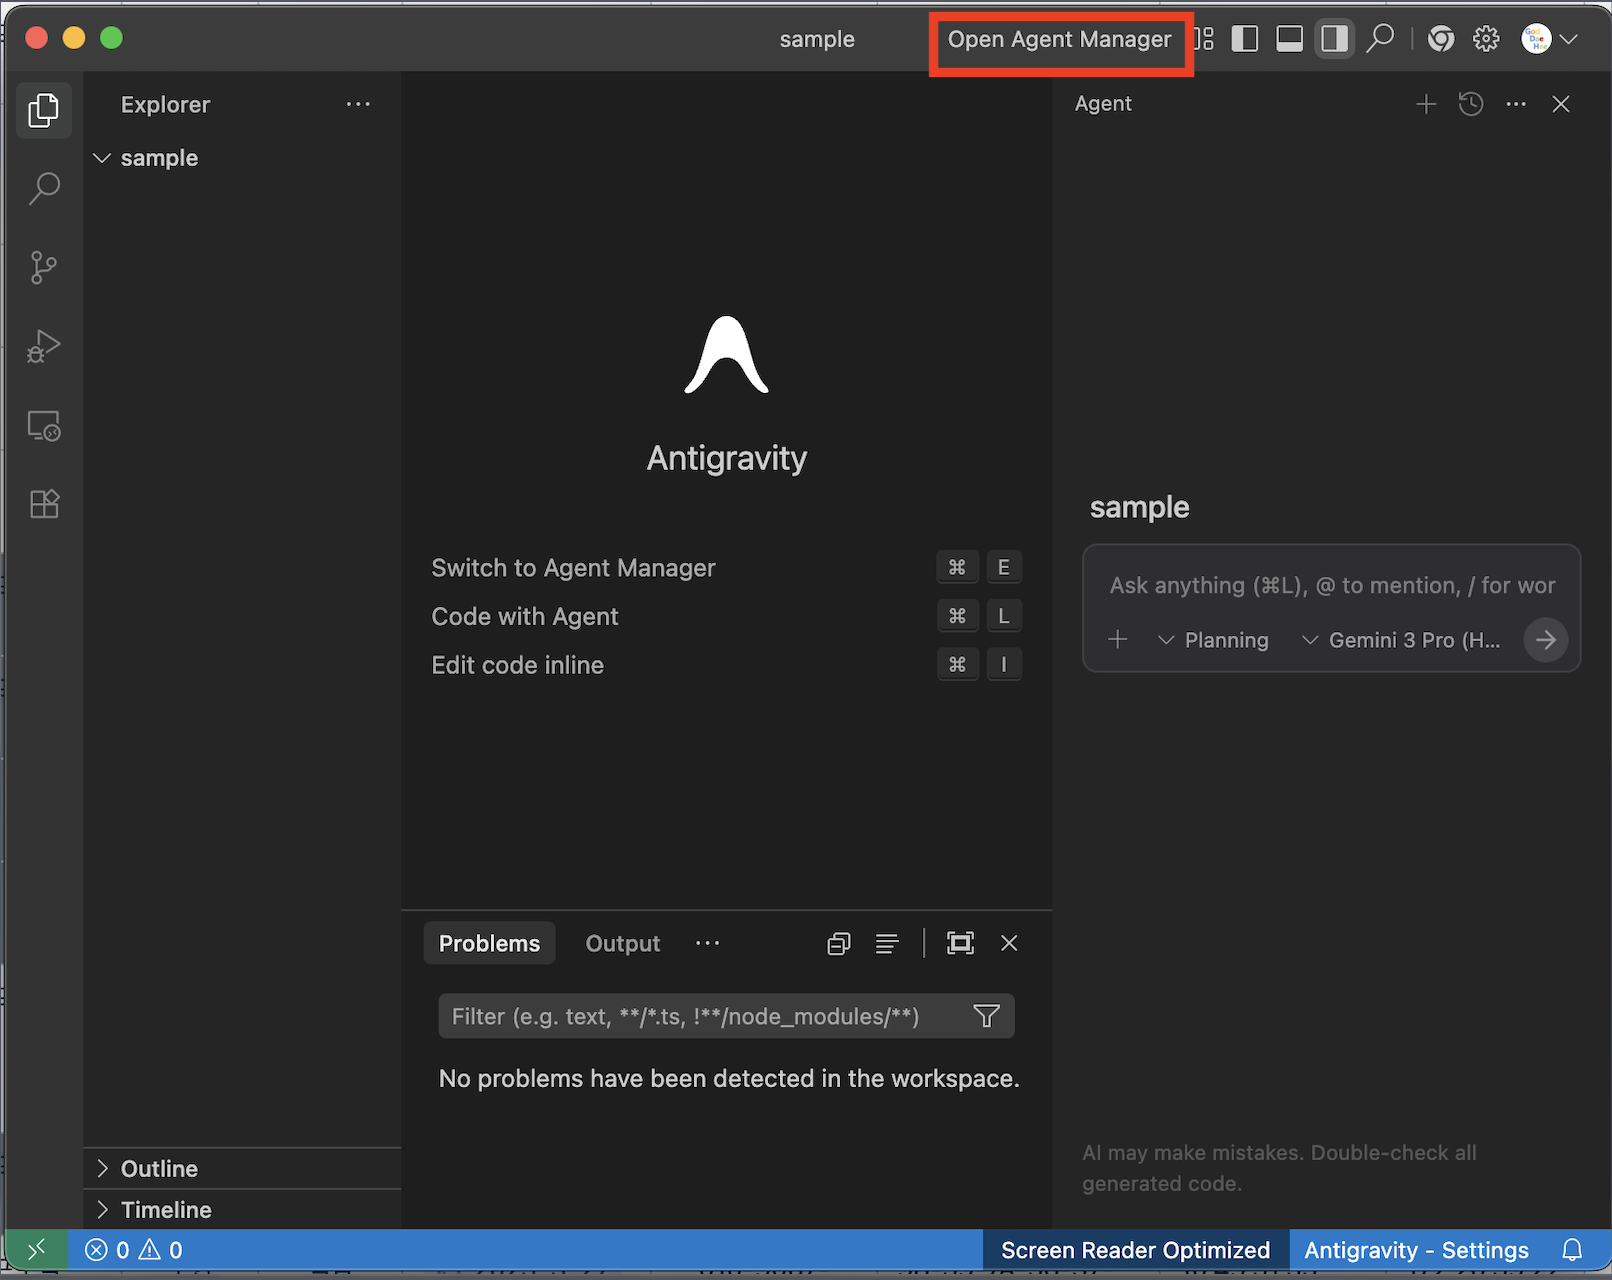The height and width of the screenshot is (1280, 1612).
Task: Click the Customize Layout icon in title bar
Action: (1204, 39)
